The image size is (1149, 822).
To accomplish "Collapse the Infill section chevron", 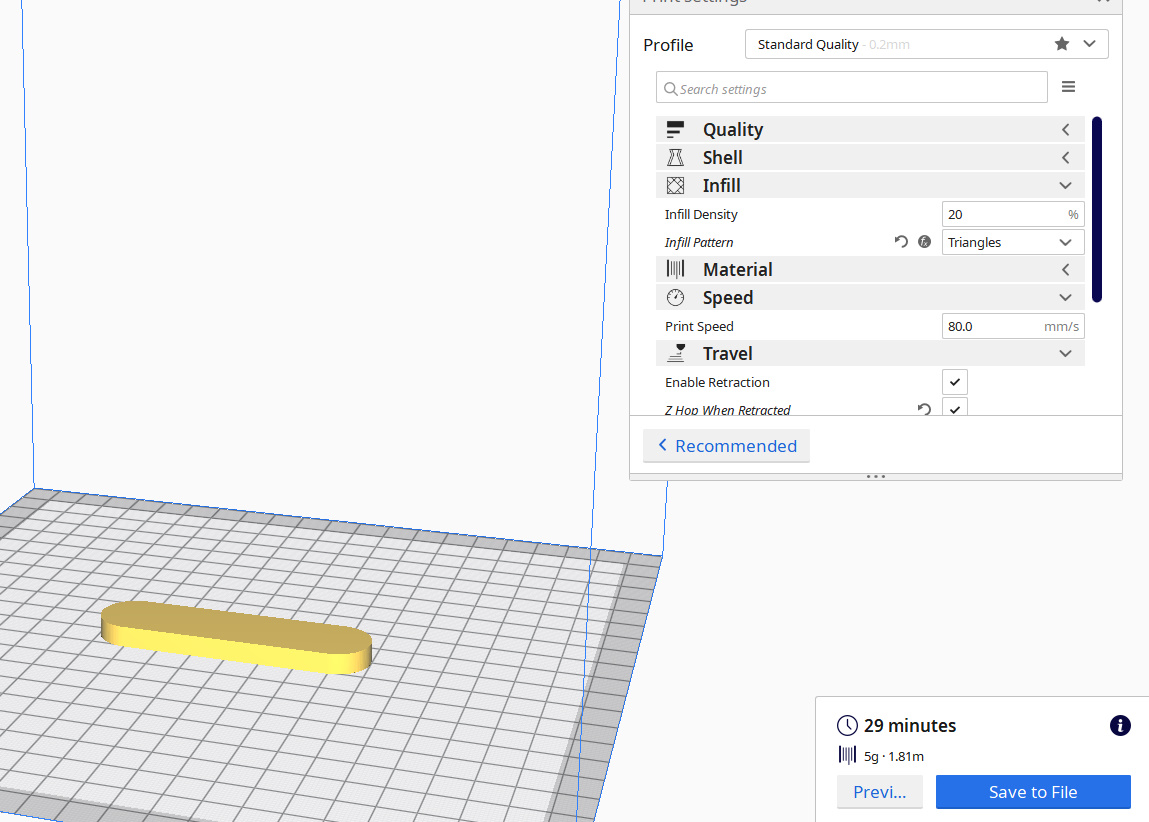I will coord(1065,185).
